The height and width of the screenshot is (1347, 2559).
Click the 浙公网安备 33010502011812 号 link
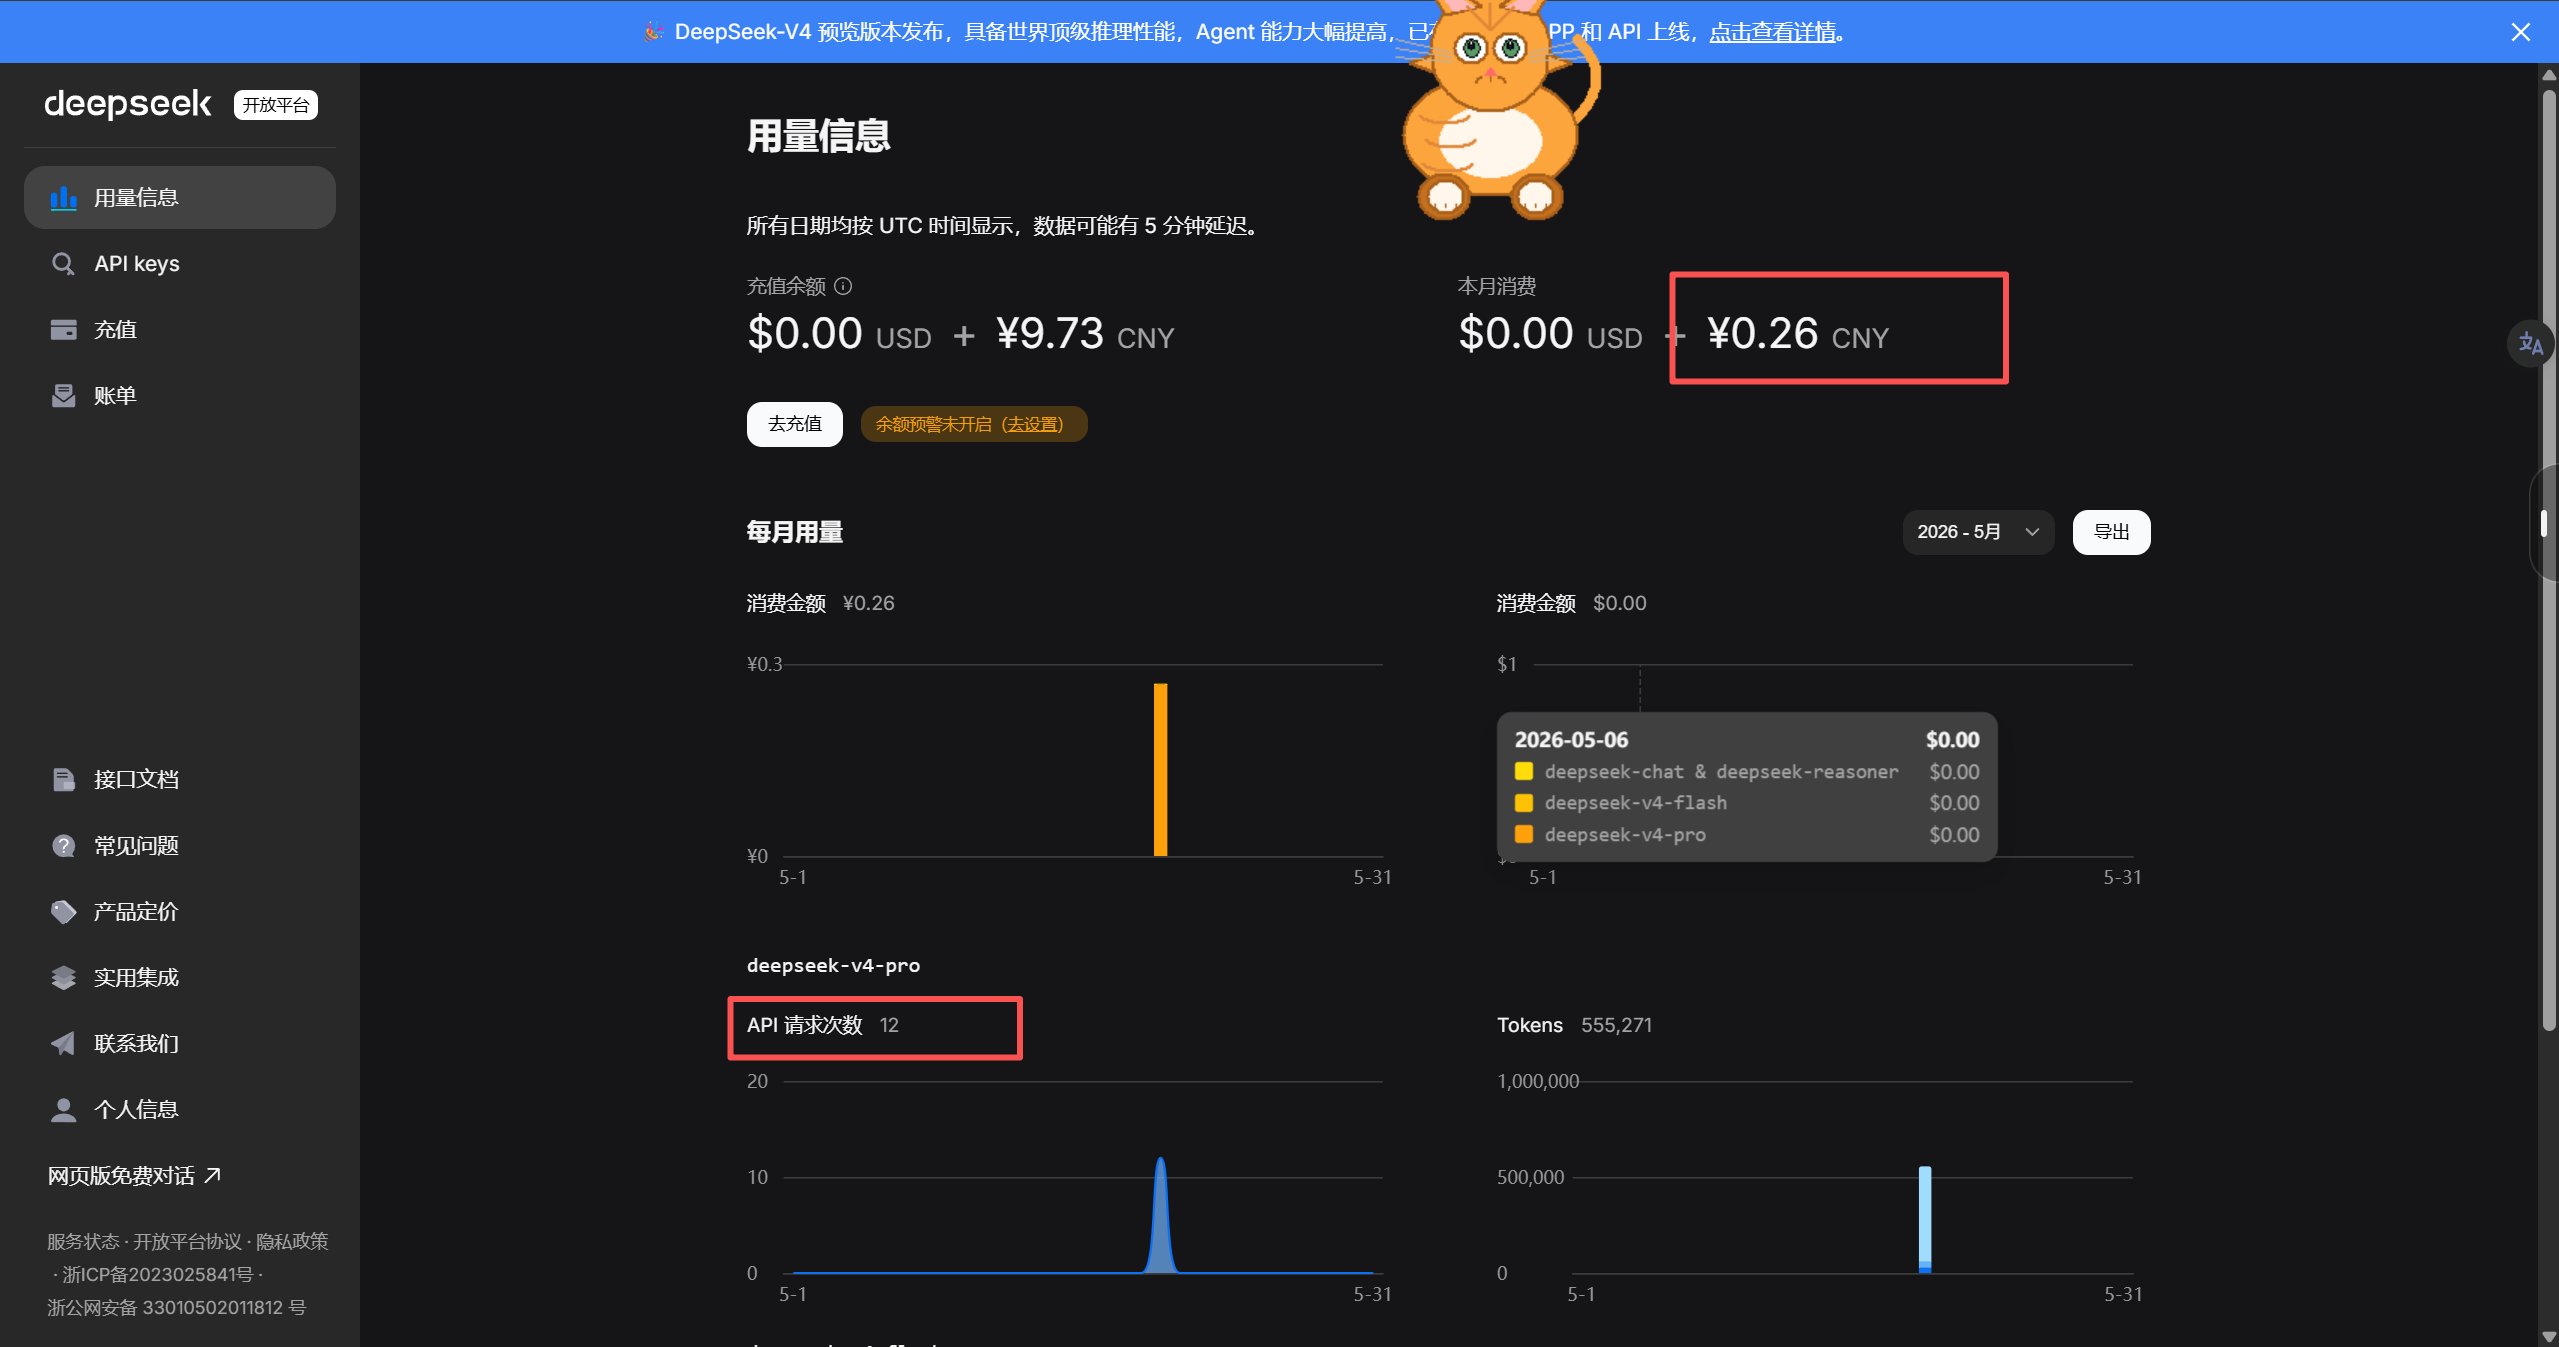tap(176, 1308)
